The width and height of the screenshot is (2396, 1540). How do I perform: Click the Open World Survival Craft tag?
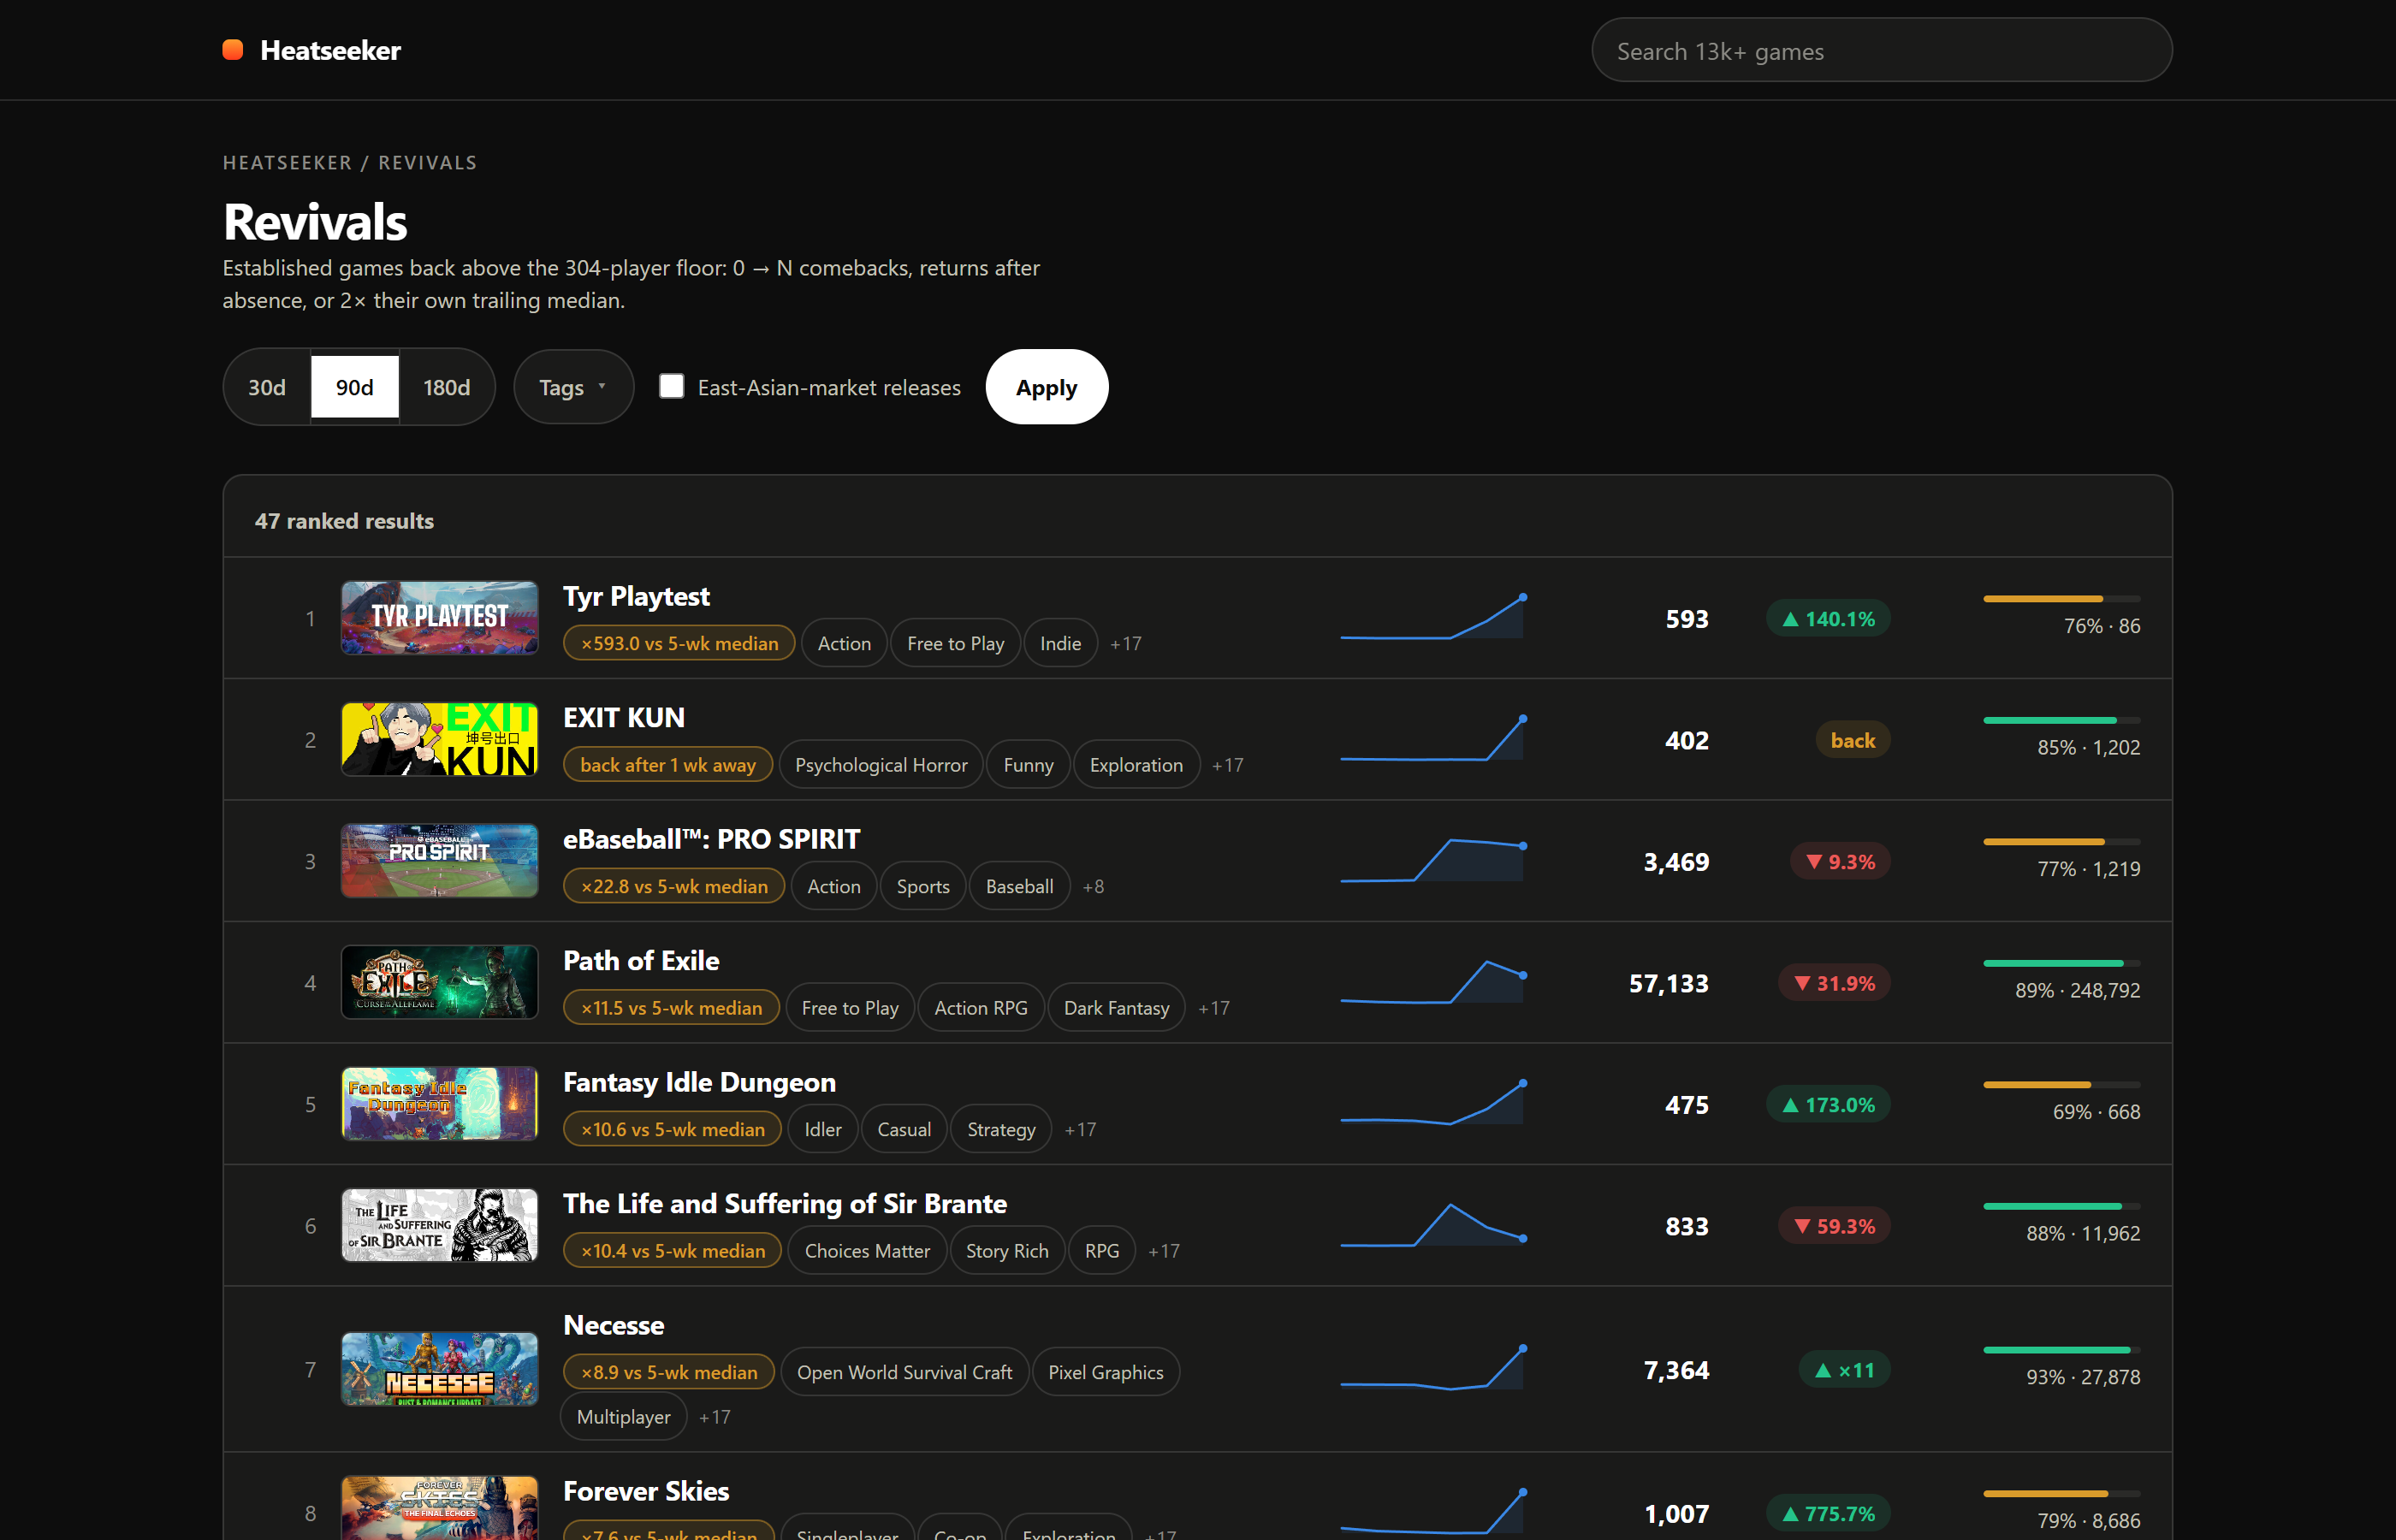(904, 1372)
